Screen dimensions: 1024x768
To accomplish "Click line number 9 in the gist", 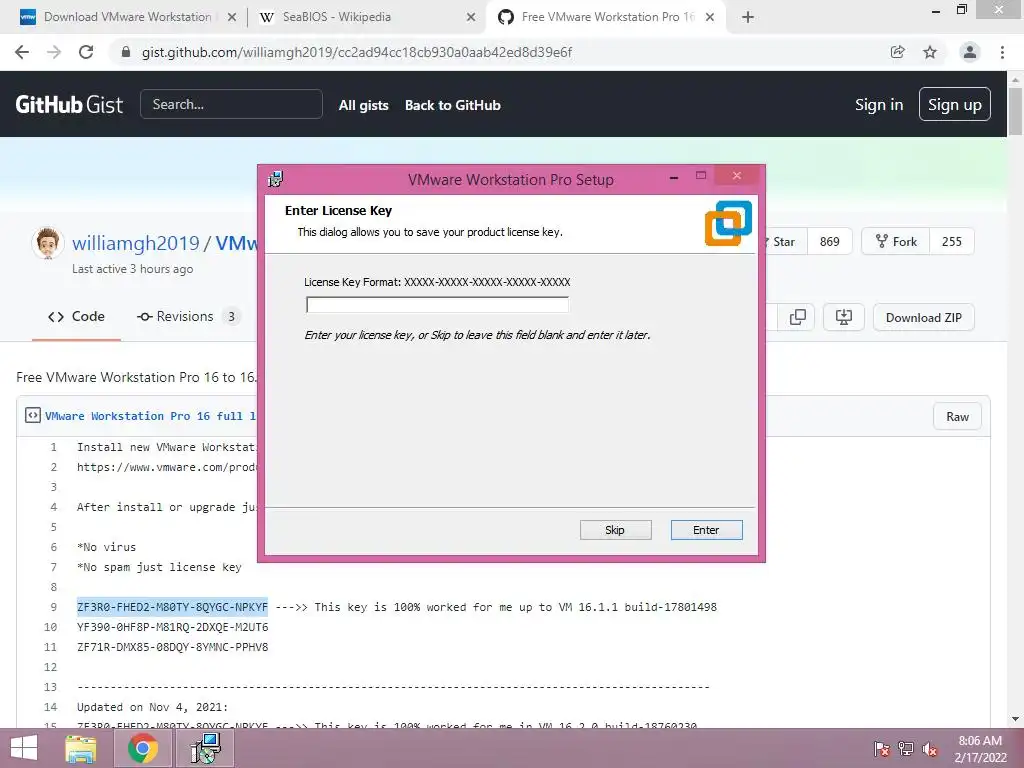I will point(54,607).
